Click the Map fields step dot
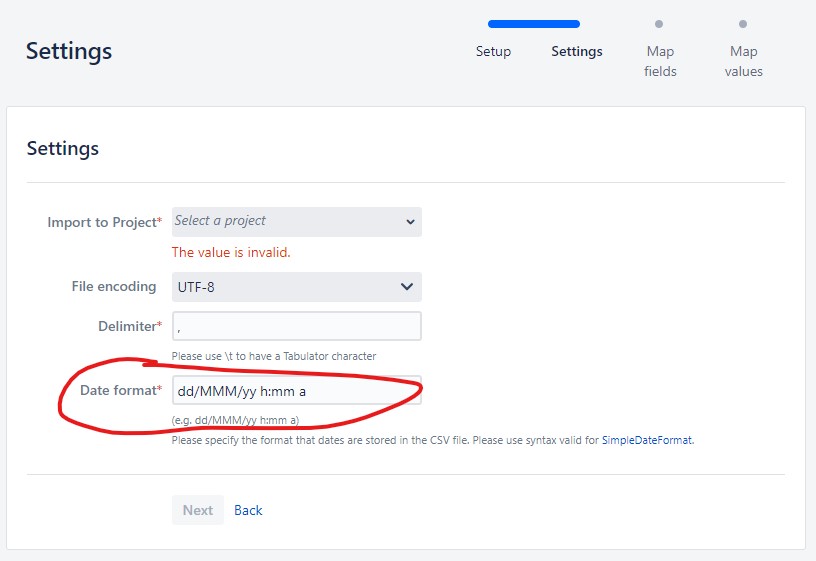The height and width of the screenshot is (561, 816). click(659, 24)
